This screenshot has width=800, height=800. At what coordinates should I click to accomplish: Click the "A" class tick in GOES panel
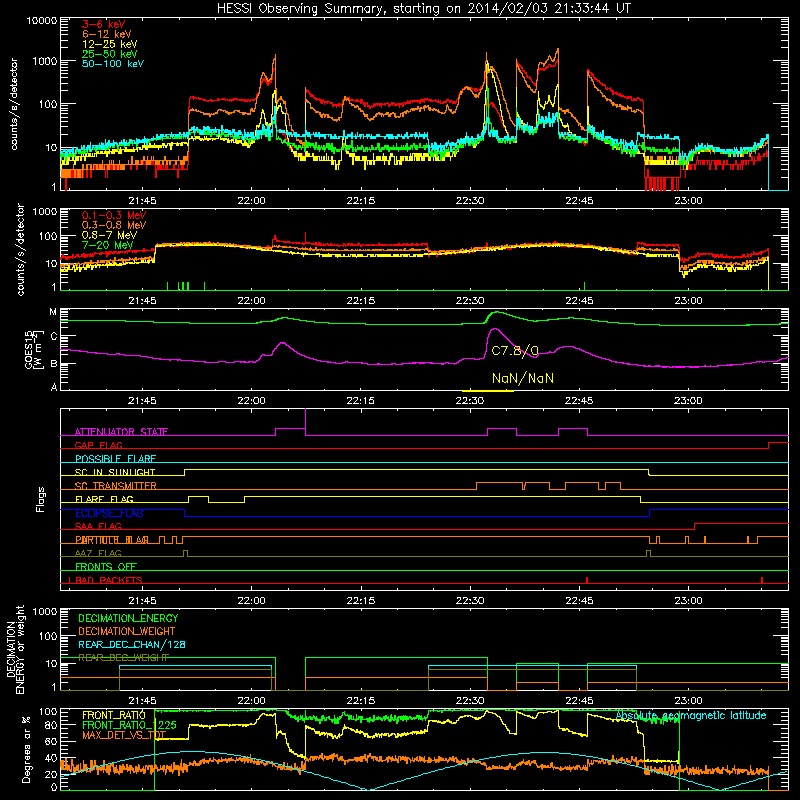(x=54, y=387)
